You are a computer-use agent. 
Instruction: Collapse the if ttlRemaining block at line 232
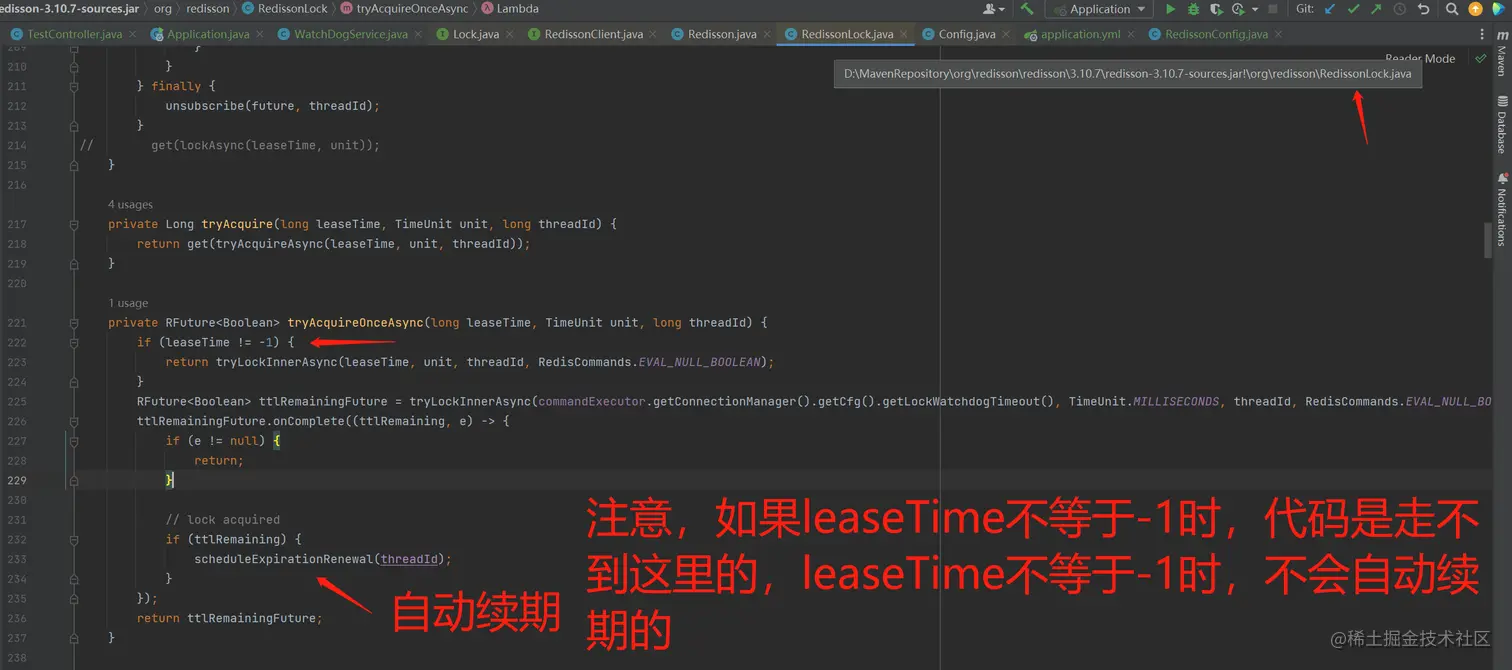pyautogui.click(x=74, y=539)
